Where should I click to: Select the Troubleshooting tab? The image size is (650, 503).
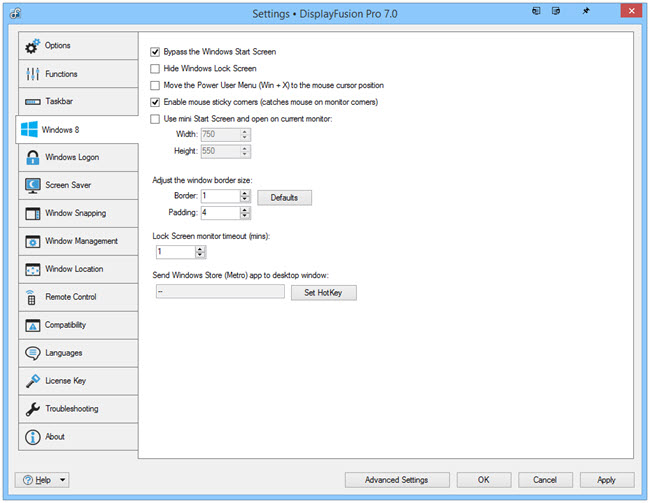coord(78,409)
